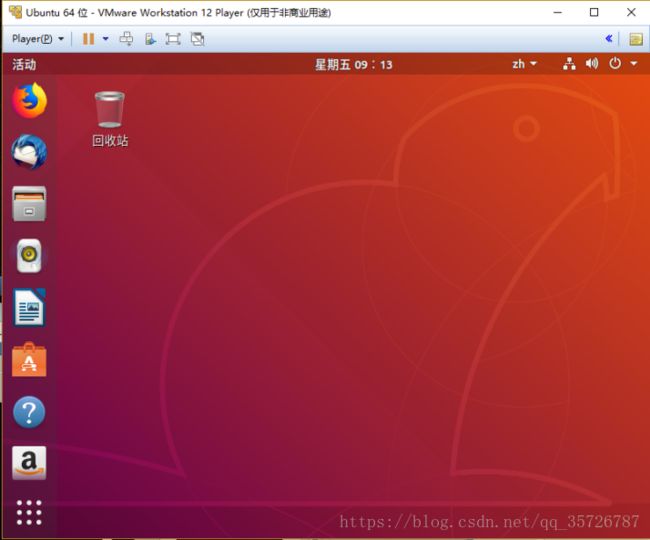Launch LibreOffice Writer from the dock
The height and width of the screenshot is (540, 650).
tap(29, 307)
